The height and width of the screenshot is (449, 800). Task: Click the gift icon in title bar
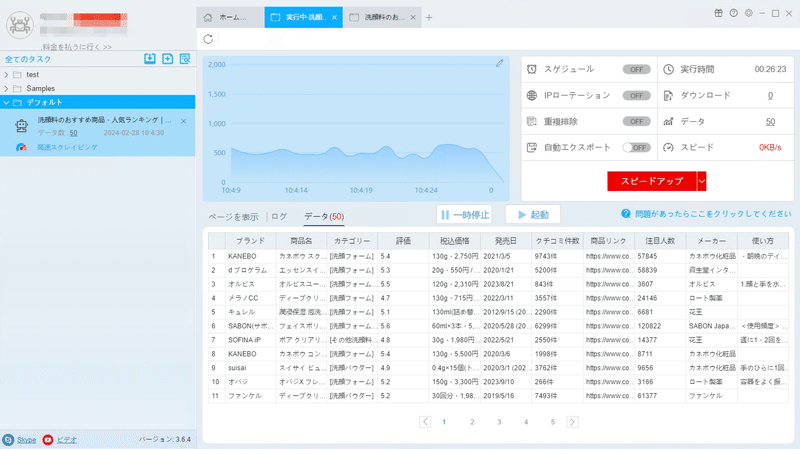pyautogui.click(x=718, y=13)
